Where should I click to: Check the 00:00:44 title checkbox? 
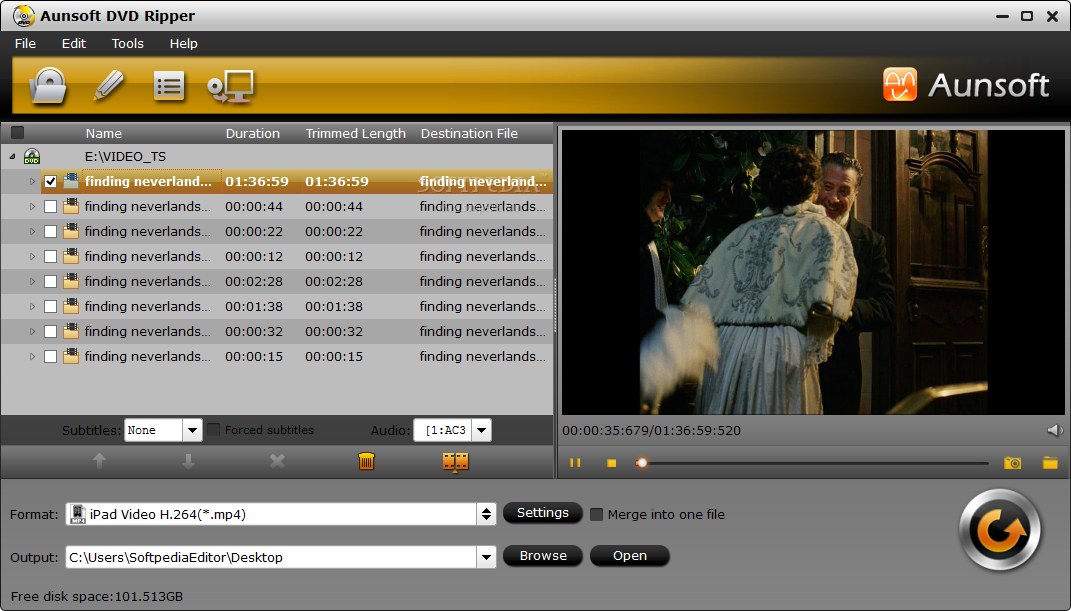(x=51, y=206)
